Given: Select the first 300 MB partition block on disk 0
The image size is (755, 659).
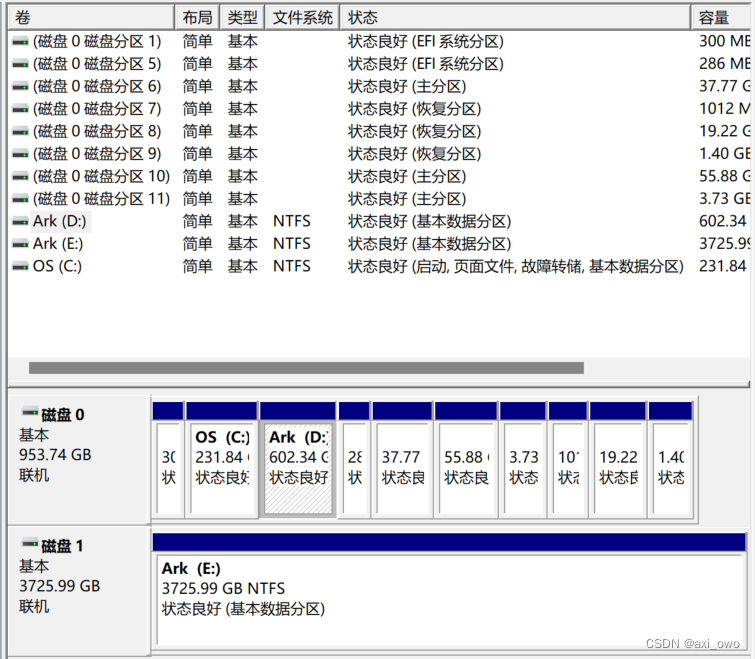Looking at the screenshot, I should (x=168, y=459).
